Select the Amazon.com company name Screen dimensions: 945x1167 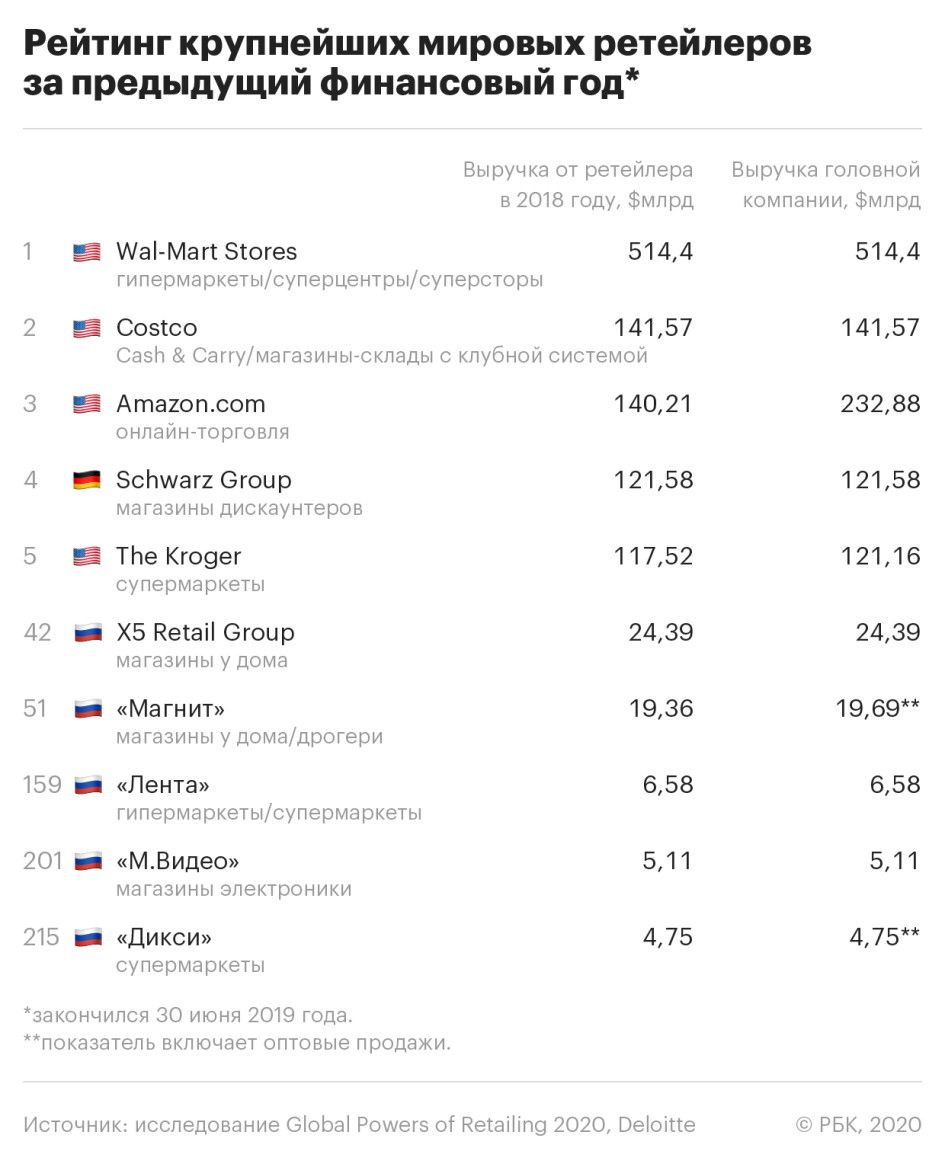coord(190,403)
